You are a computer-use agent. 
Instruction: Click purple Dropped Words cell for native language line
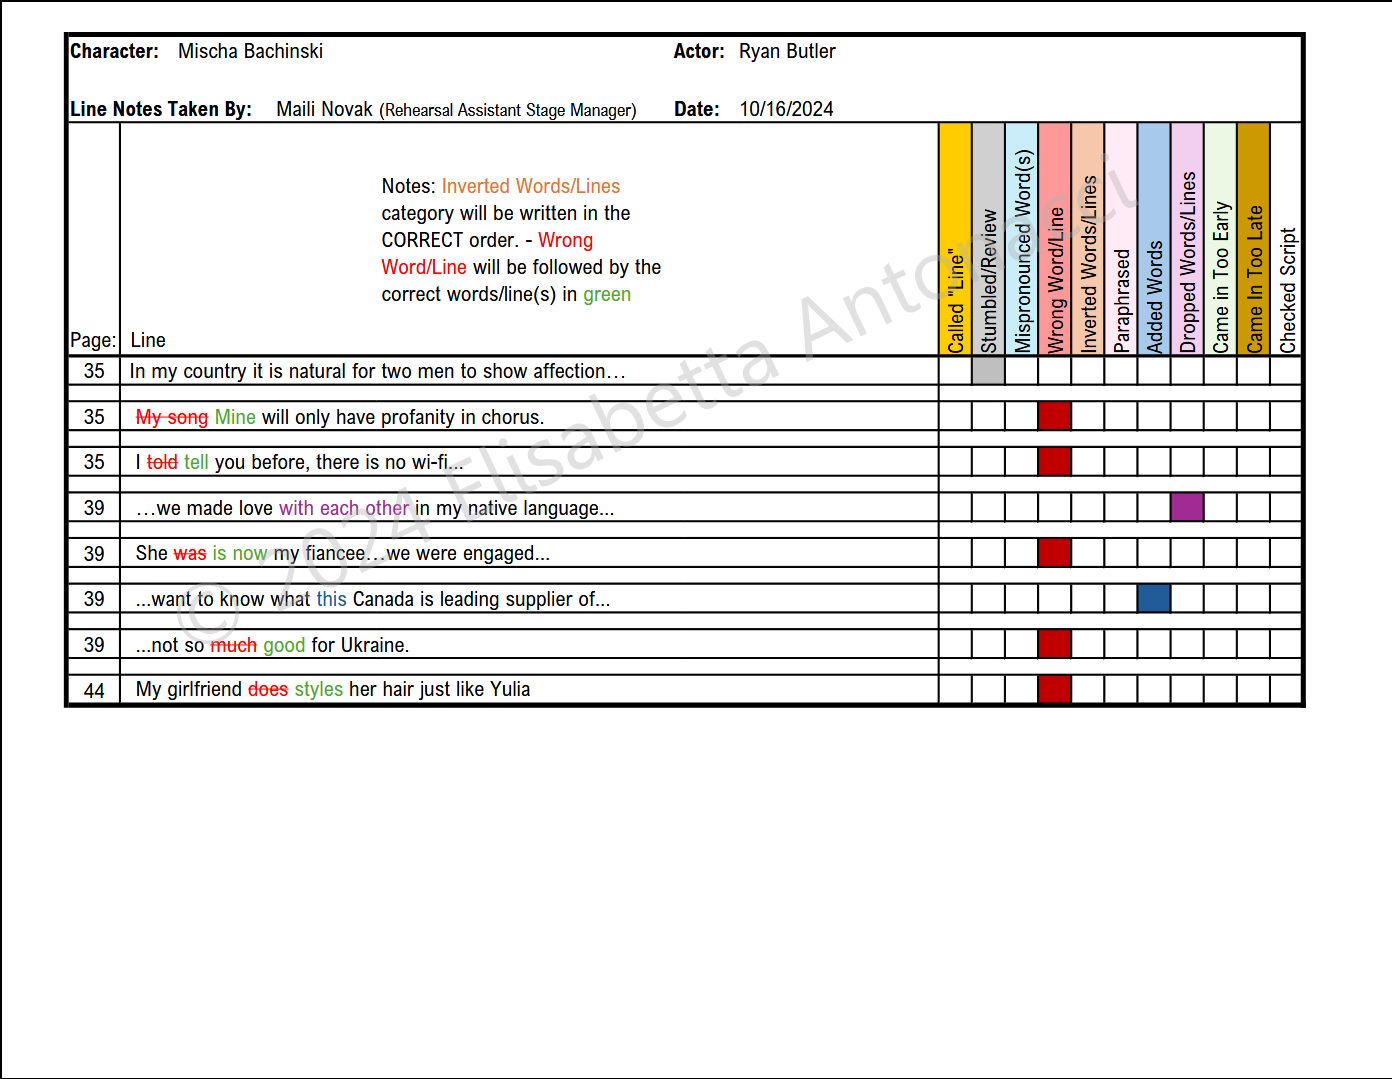(x=1187, y=507)
